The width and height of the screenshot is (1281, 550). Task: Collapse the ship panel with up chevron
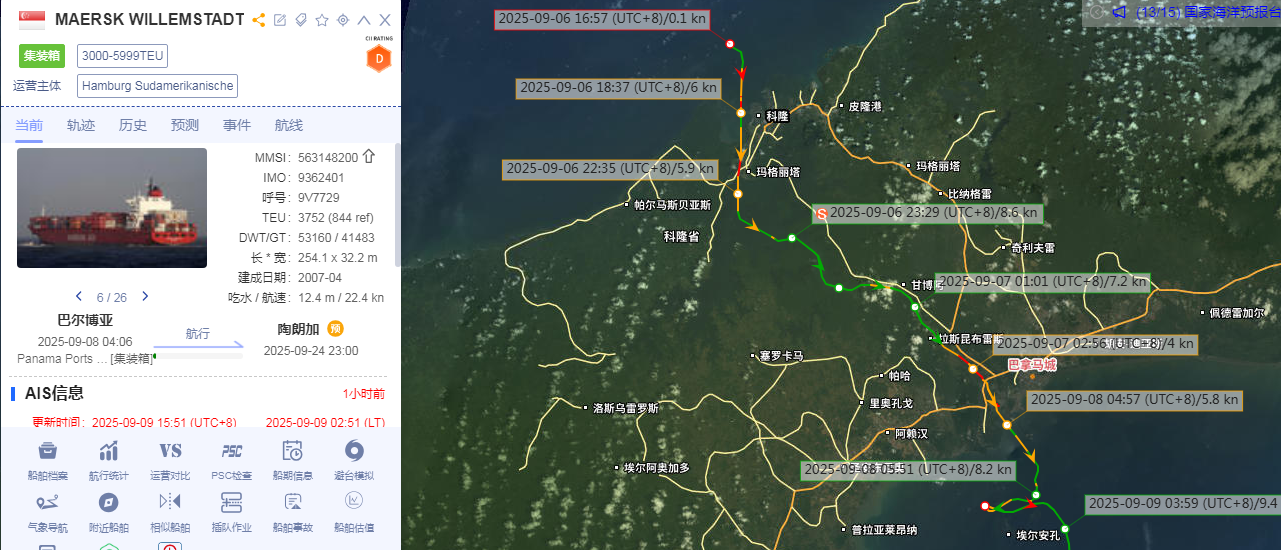[364, 20]
